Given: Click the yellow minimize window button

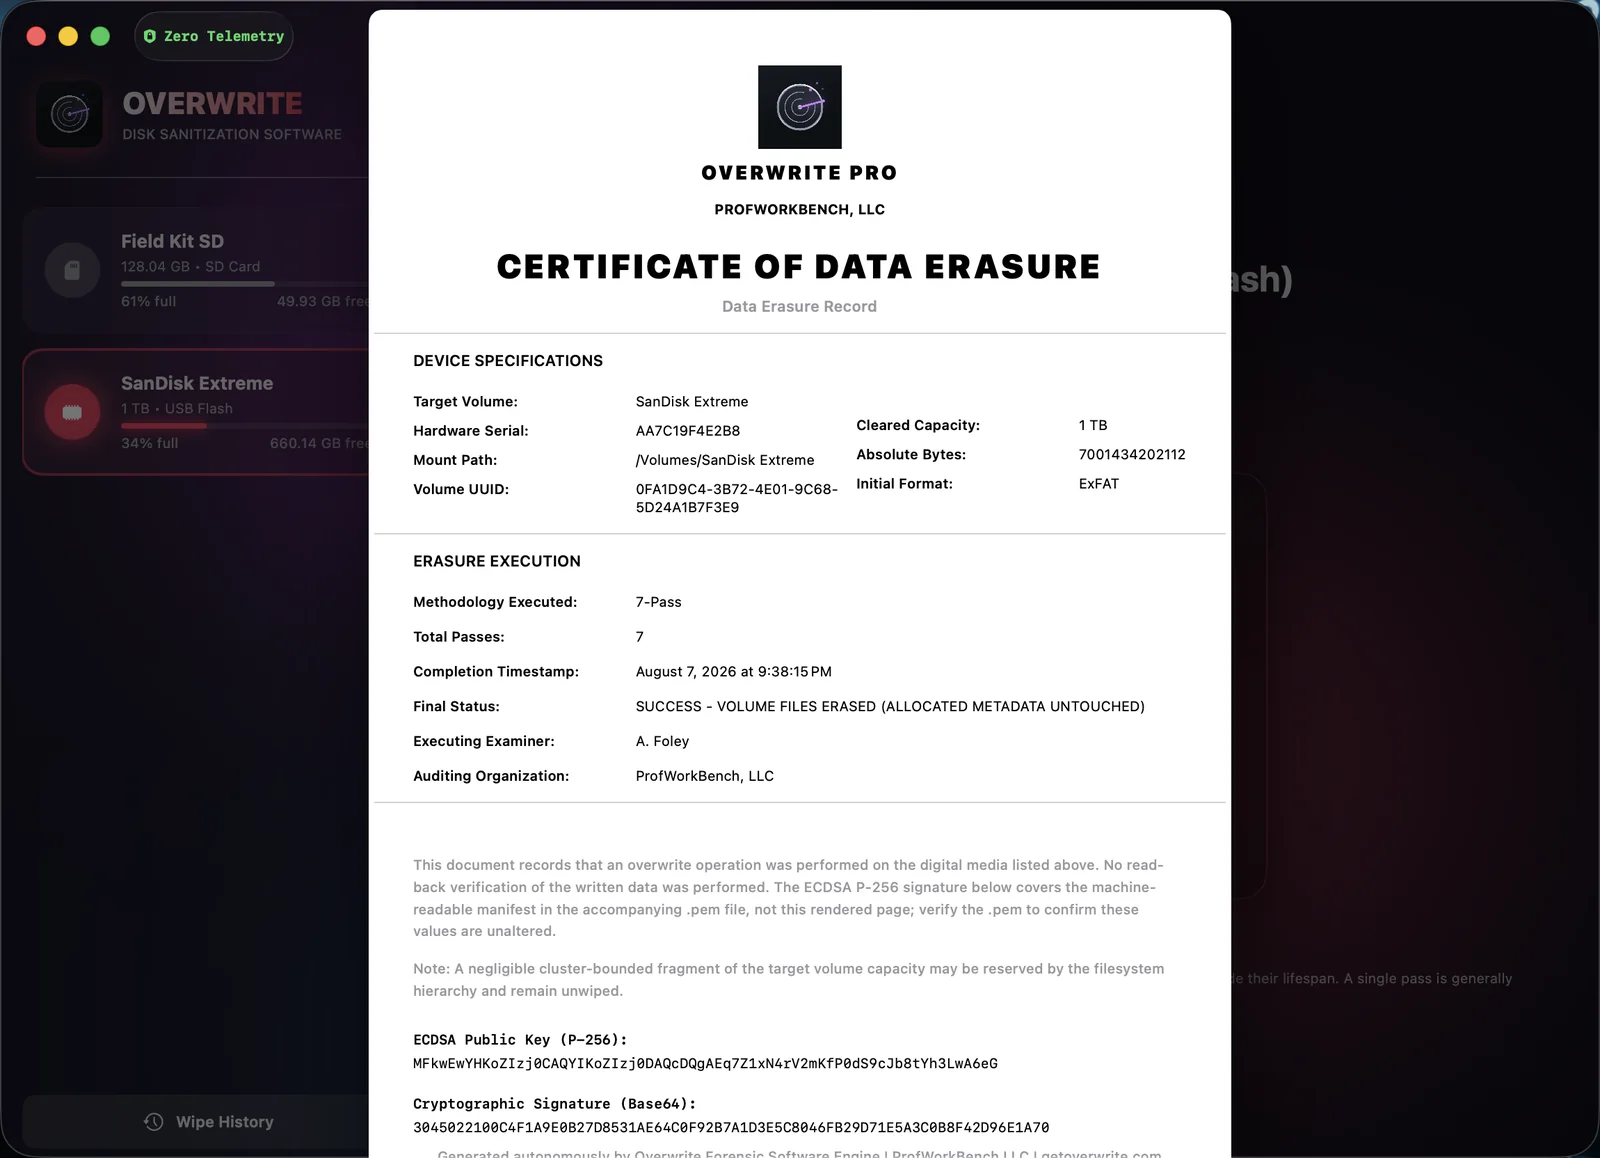Looking at the screenshot, I should [68, 36].
